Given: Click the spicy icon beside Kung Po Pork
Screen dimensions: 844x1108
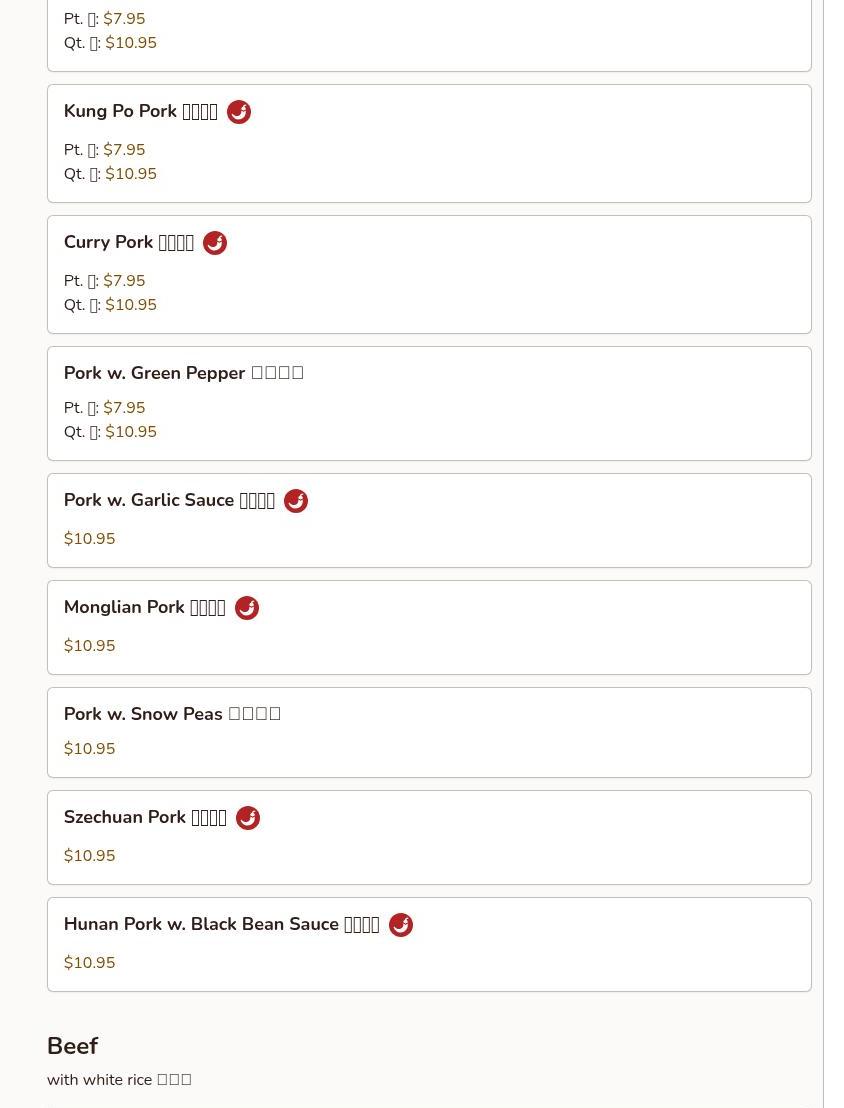Looking at the screenshot, I should tap(239, 112).
